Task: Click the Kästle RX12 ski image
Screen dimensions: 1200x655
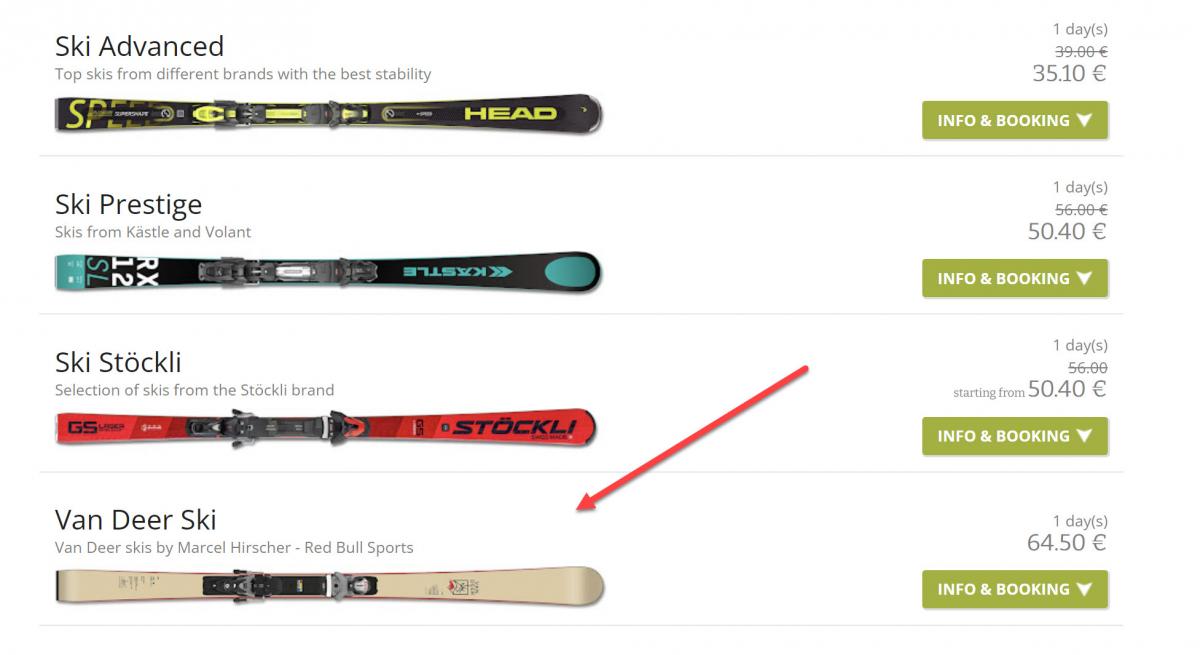Action: pyautogui.click(x=329, y=271)
